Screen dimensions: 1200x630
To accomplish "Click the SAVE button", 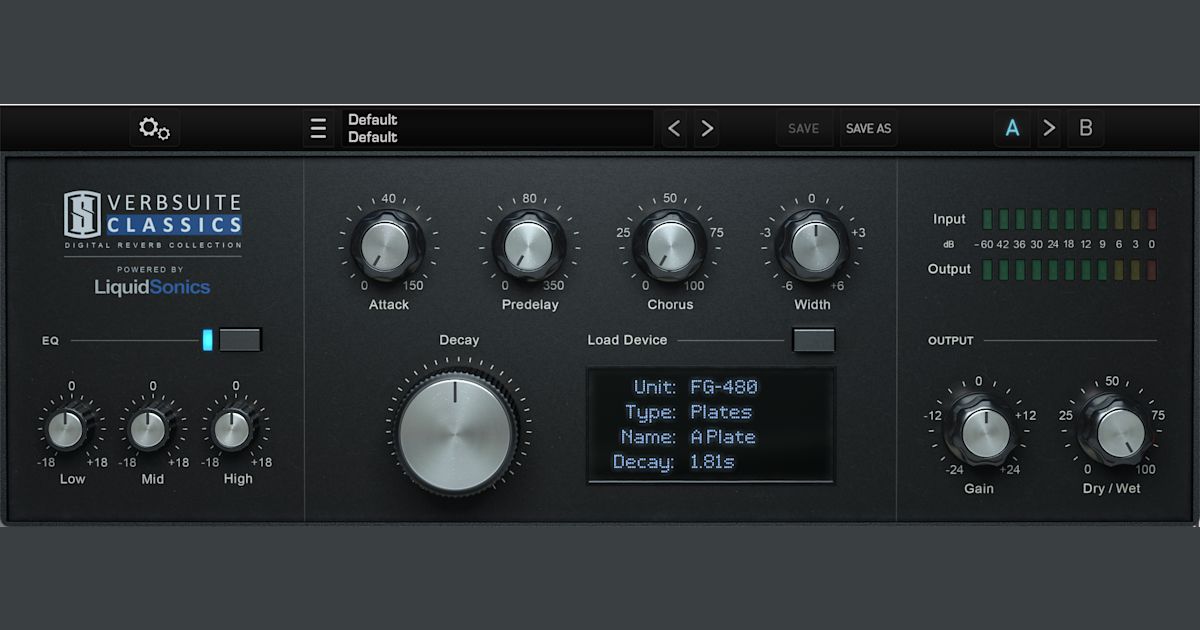I will click(805, 128).
